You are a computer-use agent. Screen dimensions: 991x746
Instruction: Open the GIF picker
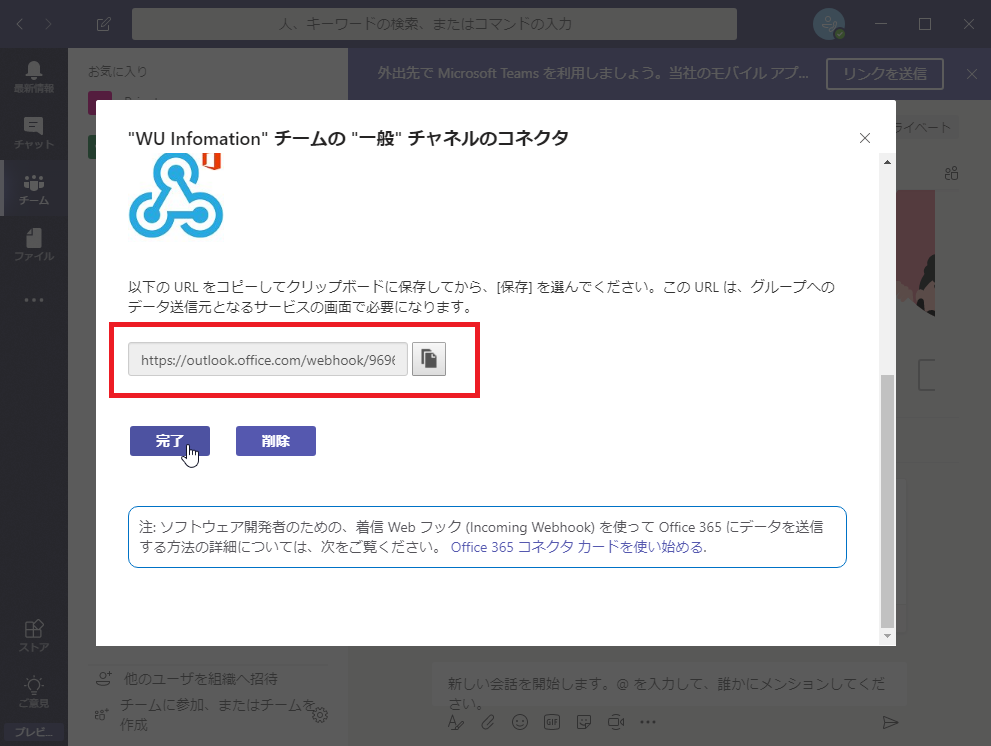552,722
